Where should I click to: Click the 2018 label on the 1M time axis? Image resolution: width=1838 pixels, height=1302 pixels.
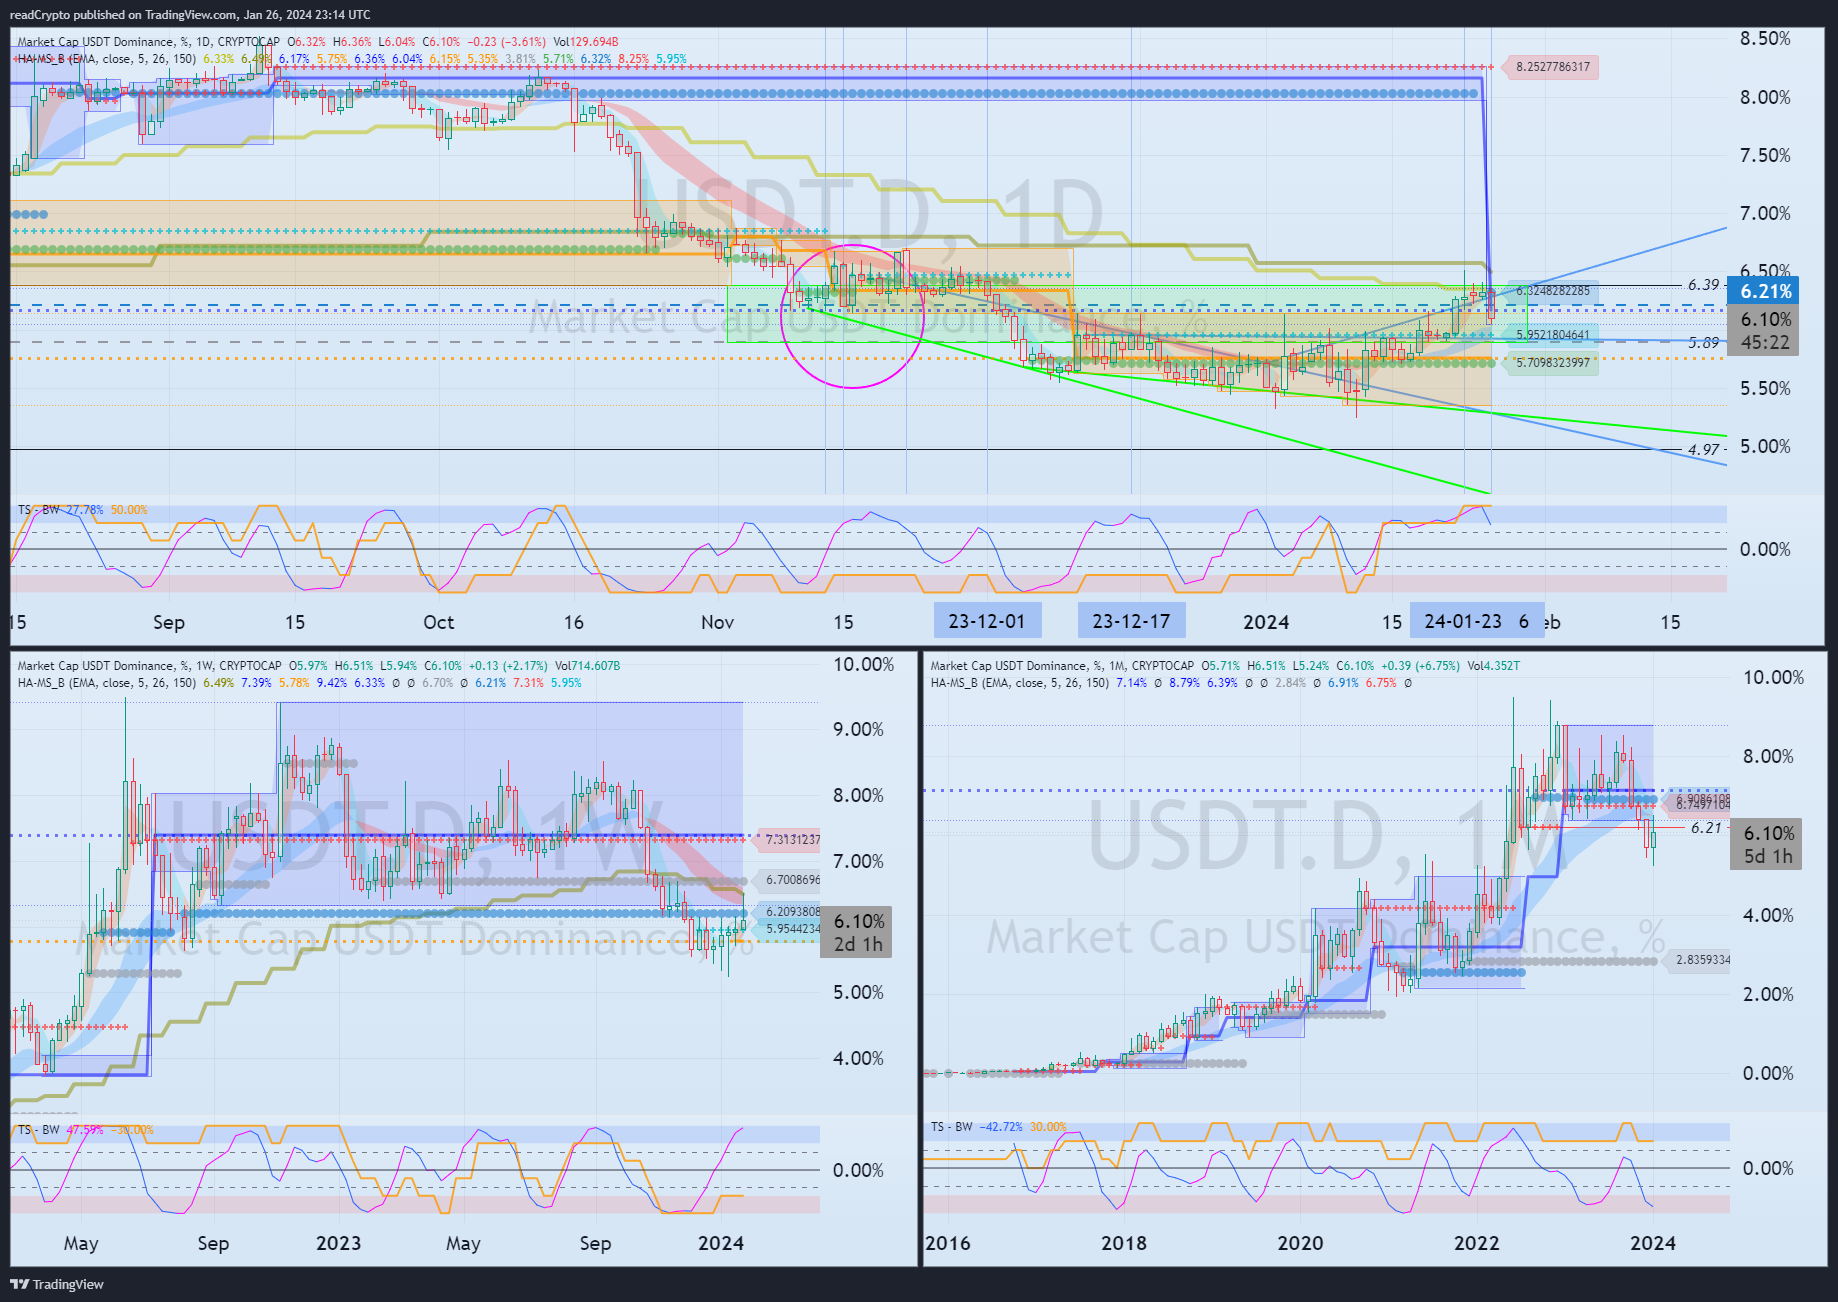tap(1124, 1243)
